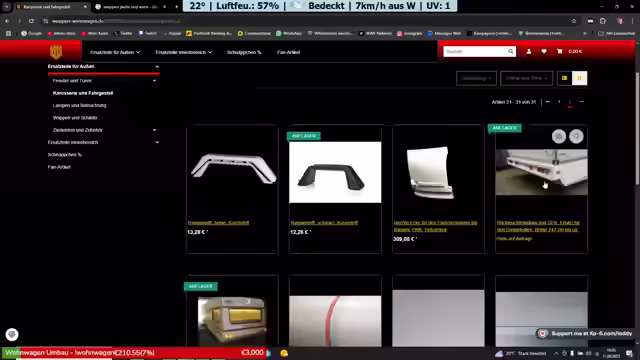Open the browser tab search dropdown arrow
Image resolution: width=640 pixels, height=360 pixels.
[x=7, y=7]
